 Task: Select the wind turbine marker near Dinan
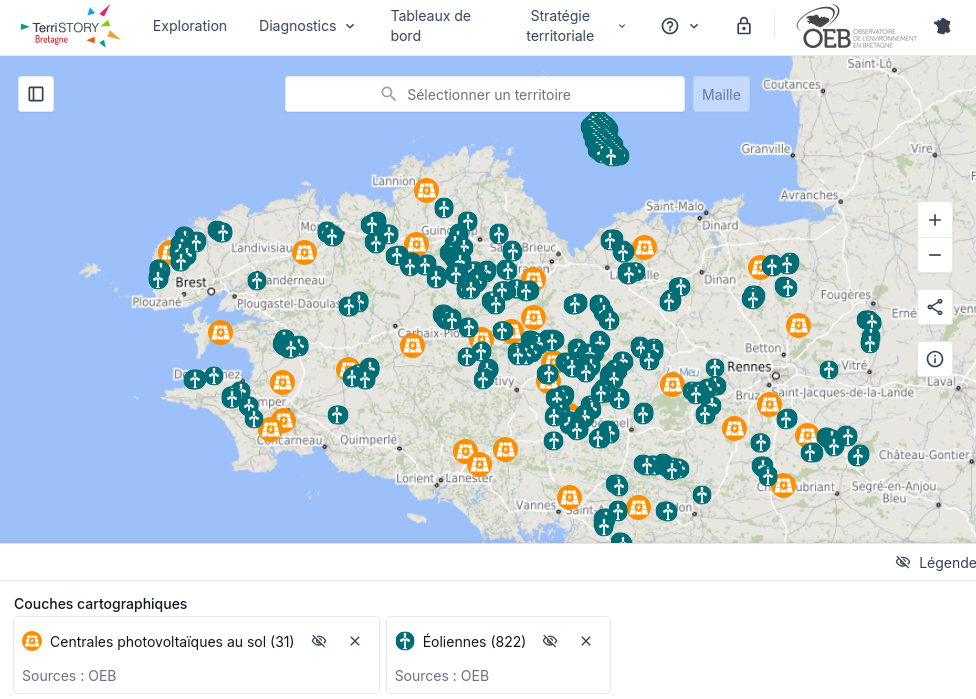point(679,287)
